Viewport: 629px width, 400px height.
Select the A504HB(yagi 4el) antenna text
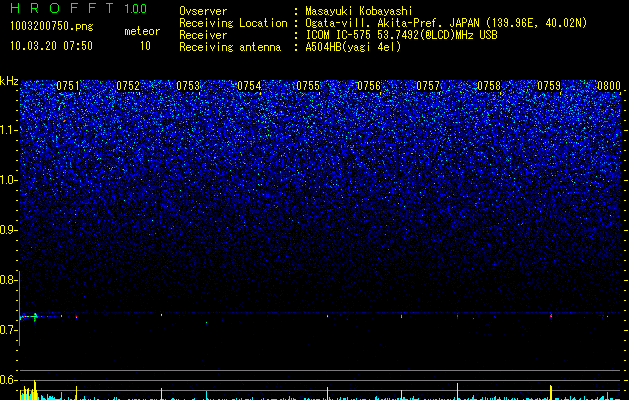coord(353,47)
